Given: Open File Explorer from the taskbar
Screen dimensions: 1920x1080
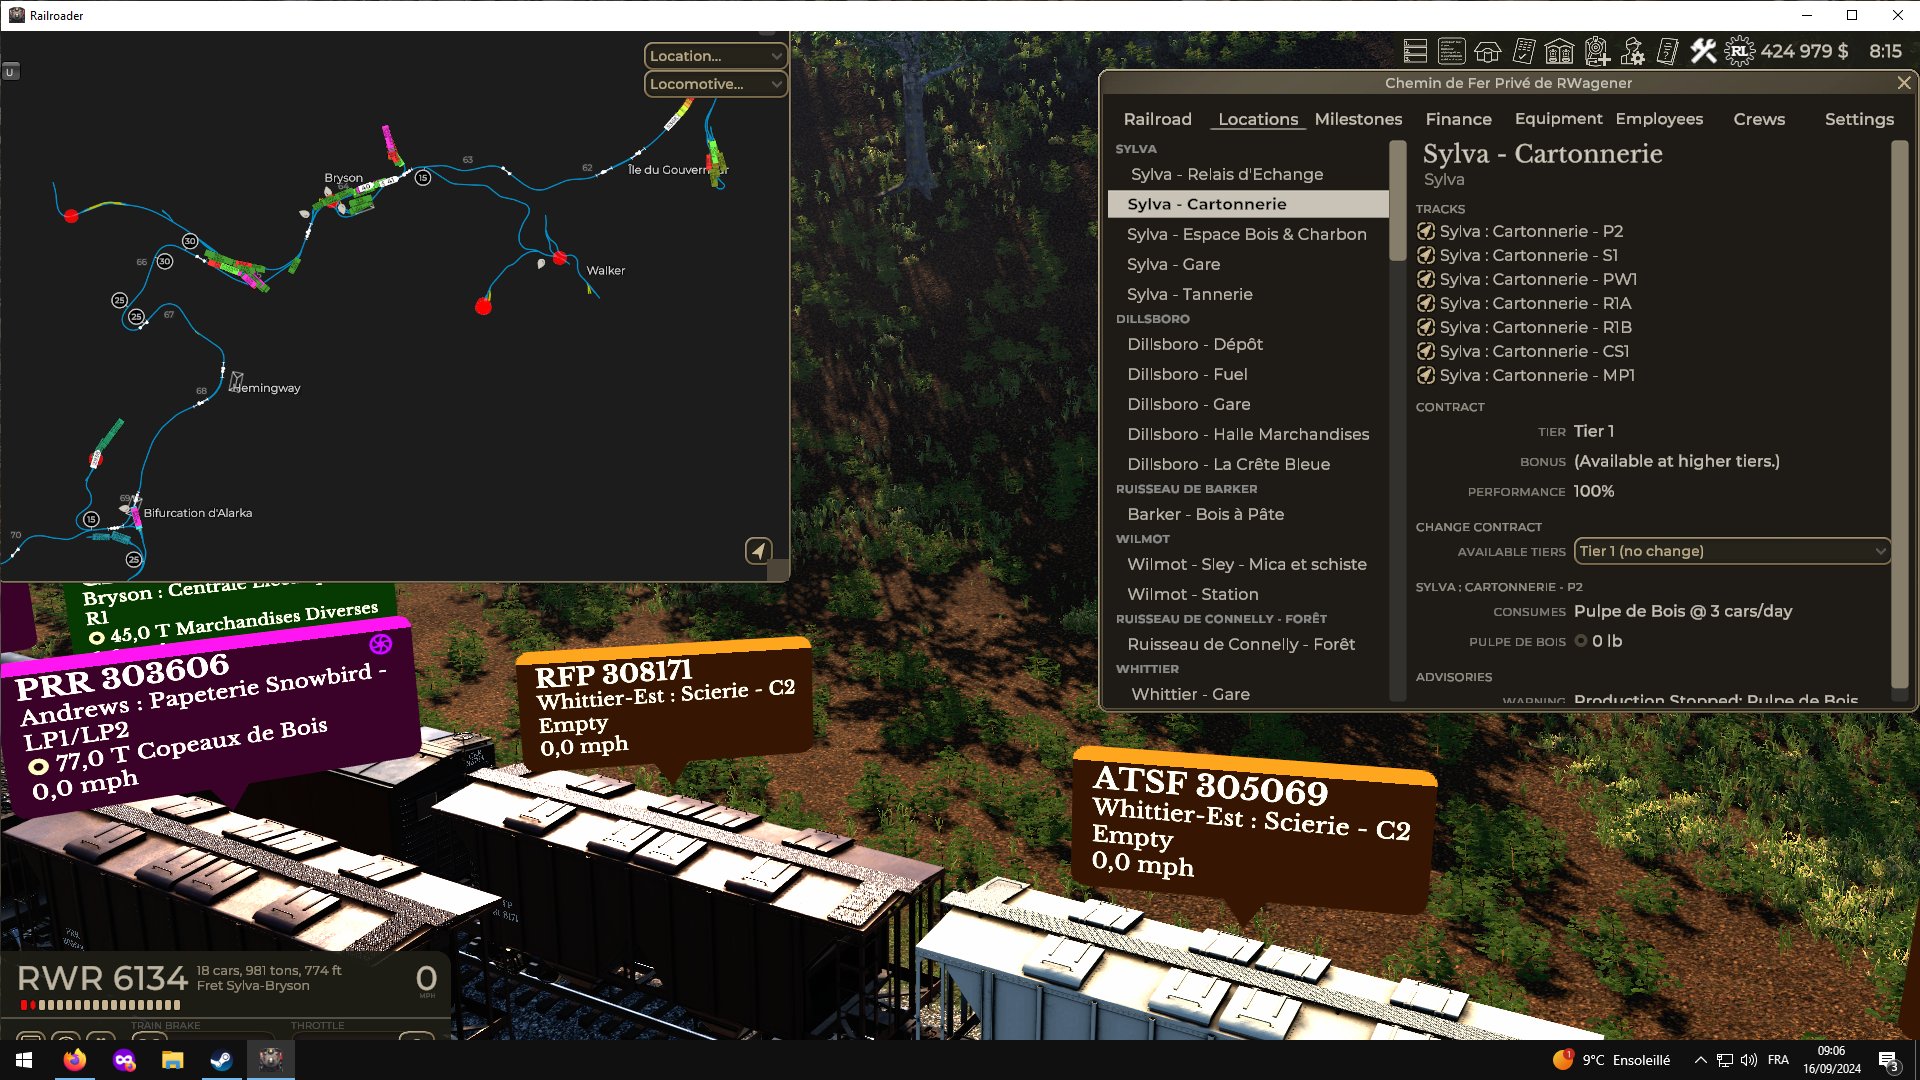Looking at the screenshot, I should tap(172, 1060).
